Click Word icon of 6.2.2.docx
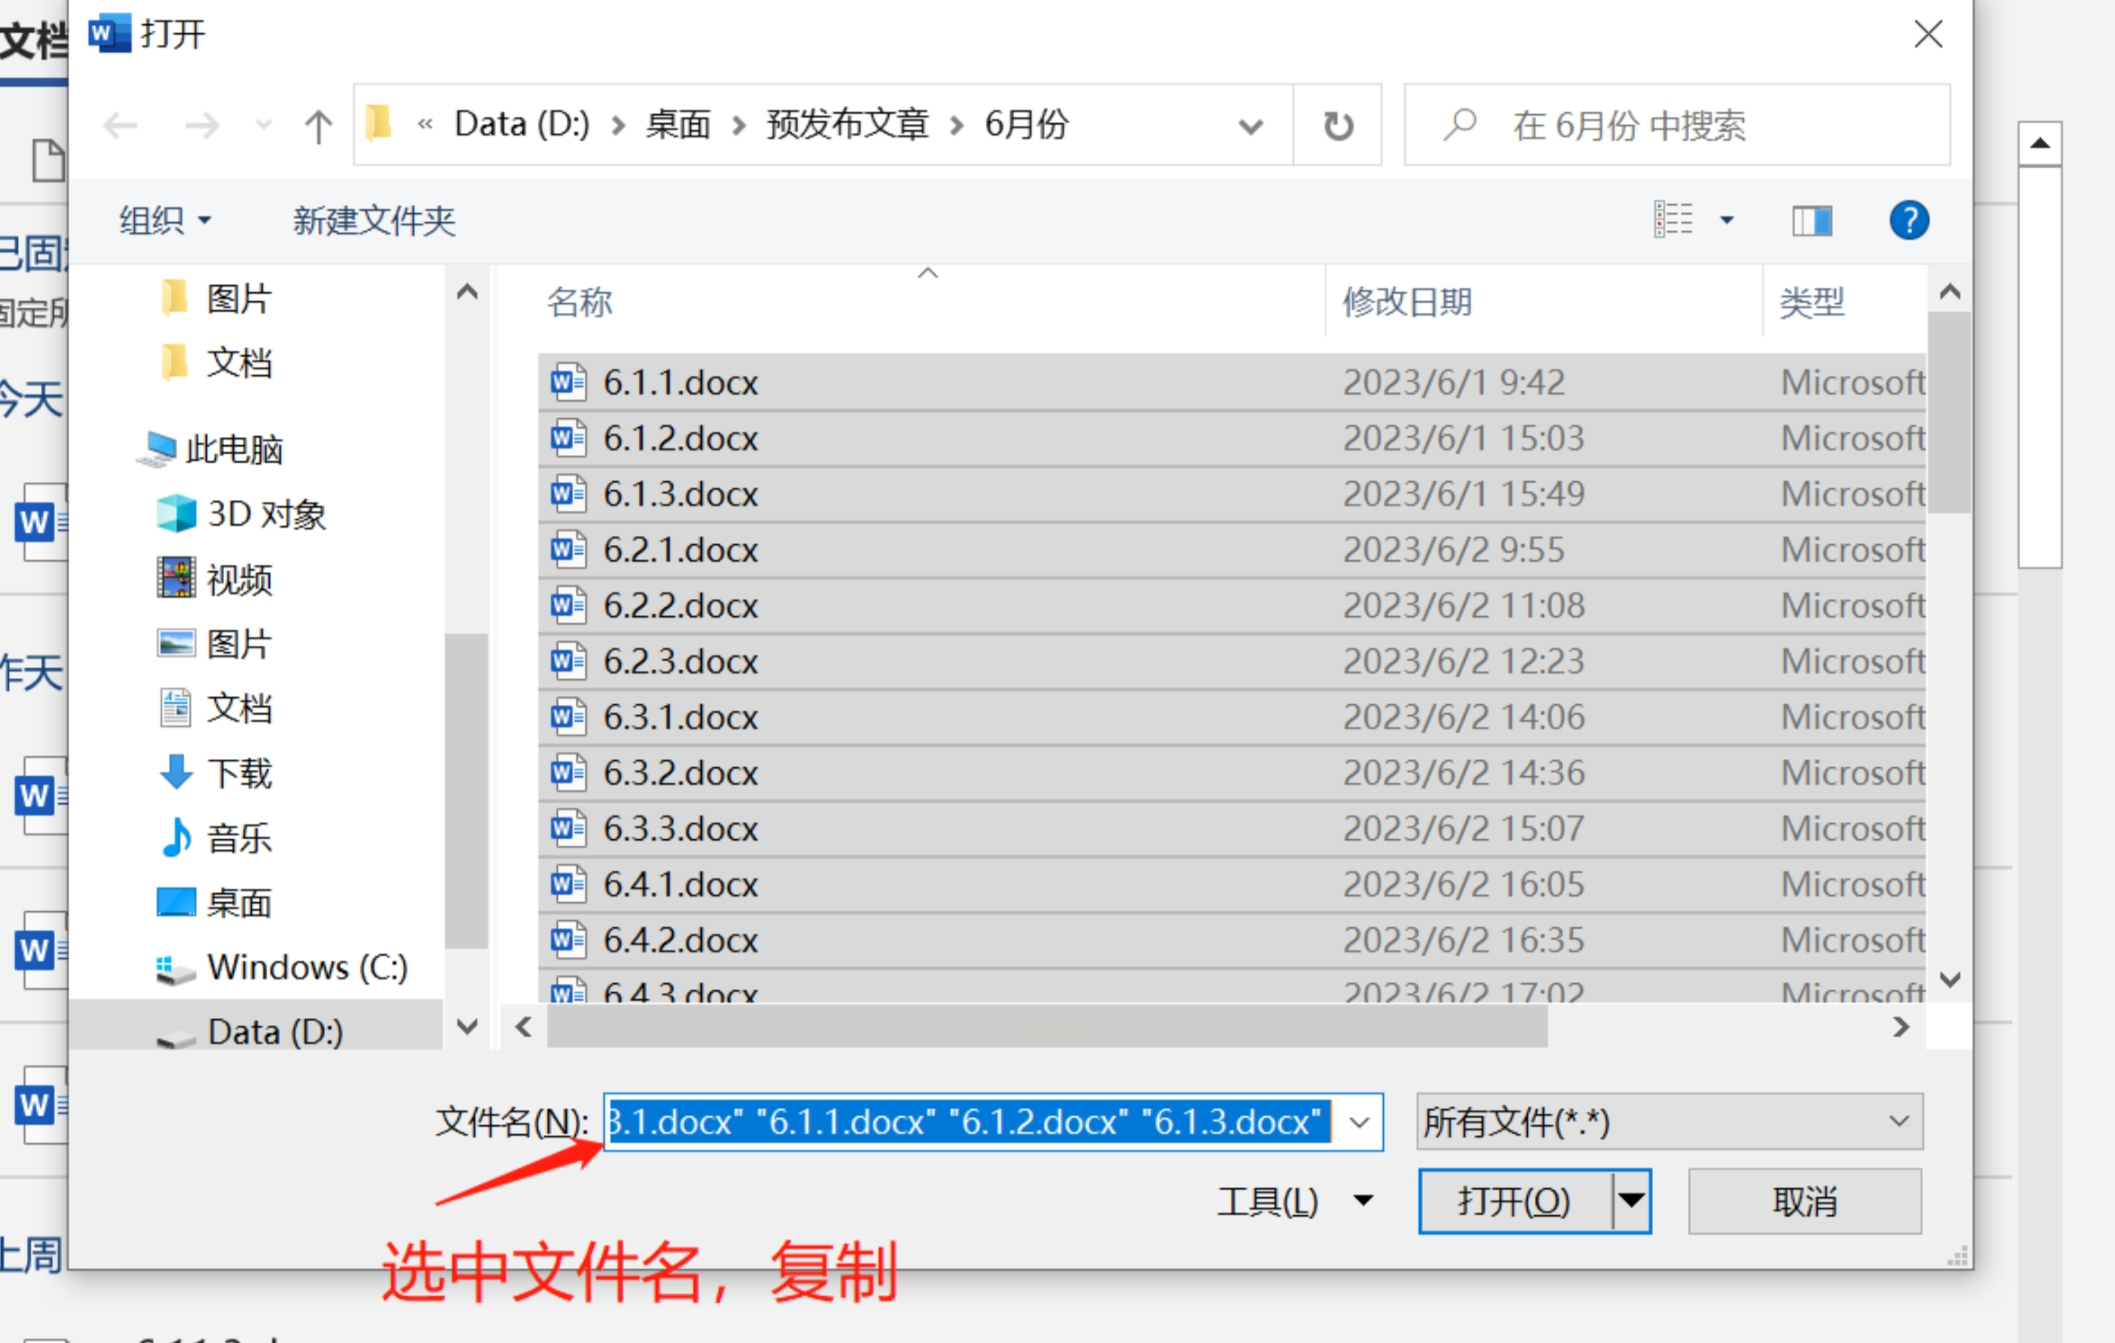Image resolution: width=2115 pixels, height=1343 pixels. (x=568, y=605)
